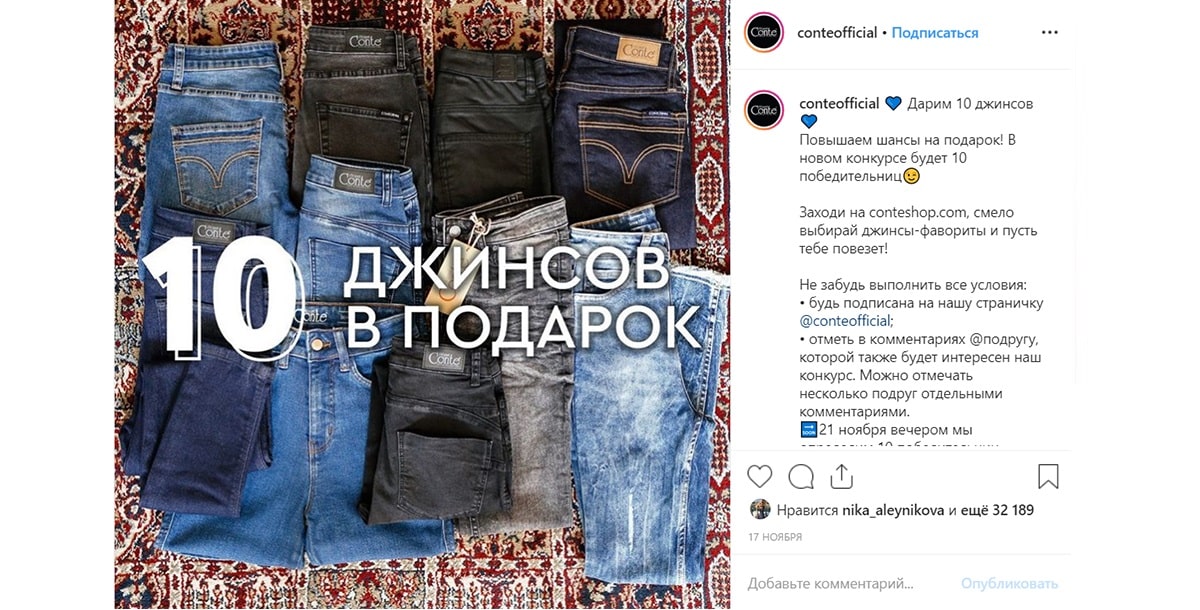Share the post using the share icon
1200x610 pixels.
[x=841, y=476]
